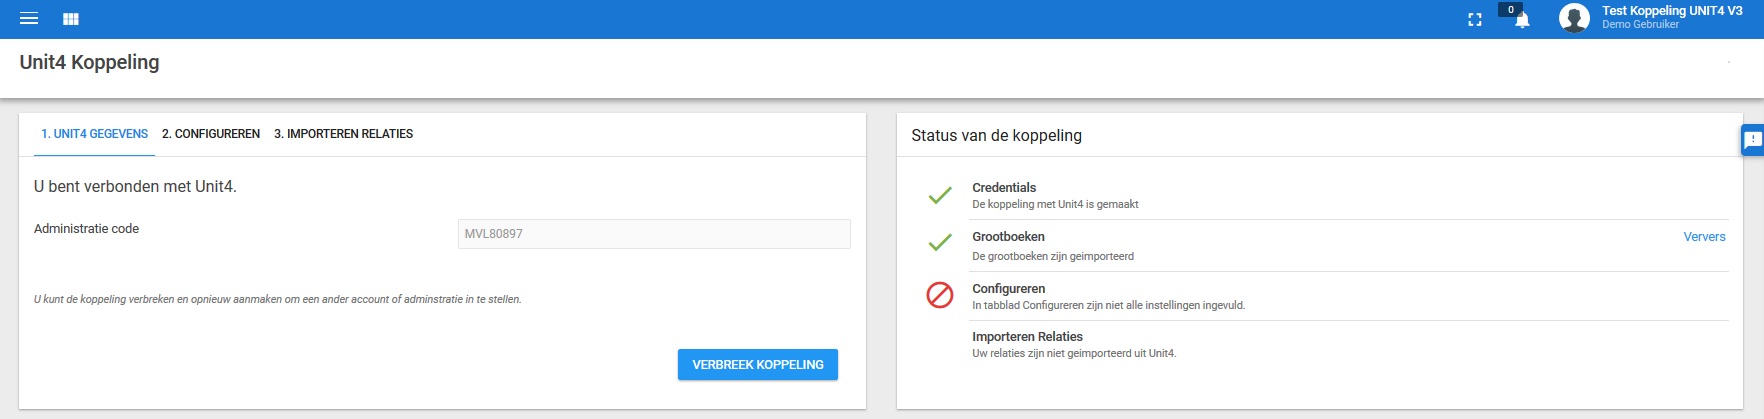Open Test Koppeling UNIT4 V3 account menu
This screenshot has width=1764, height=419.
(x=1672, y=11)
